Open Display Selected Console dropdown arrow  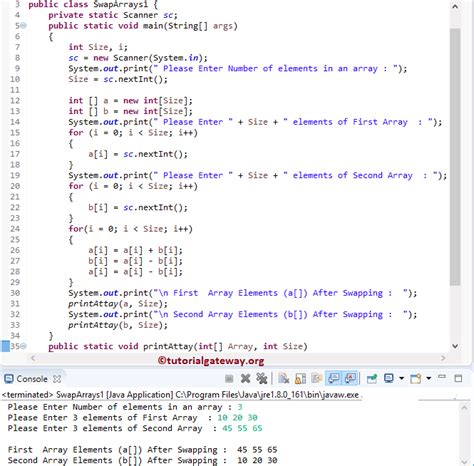pyautogui.click(x=402, y=378)
